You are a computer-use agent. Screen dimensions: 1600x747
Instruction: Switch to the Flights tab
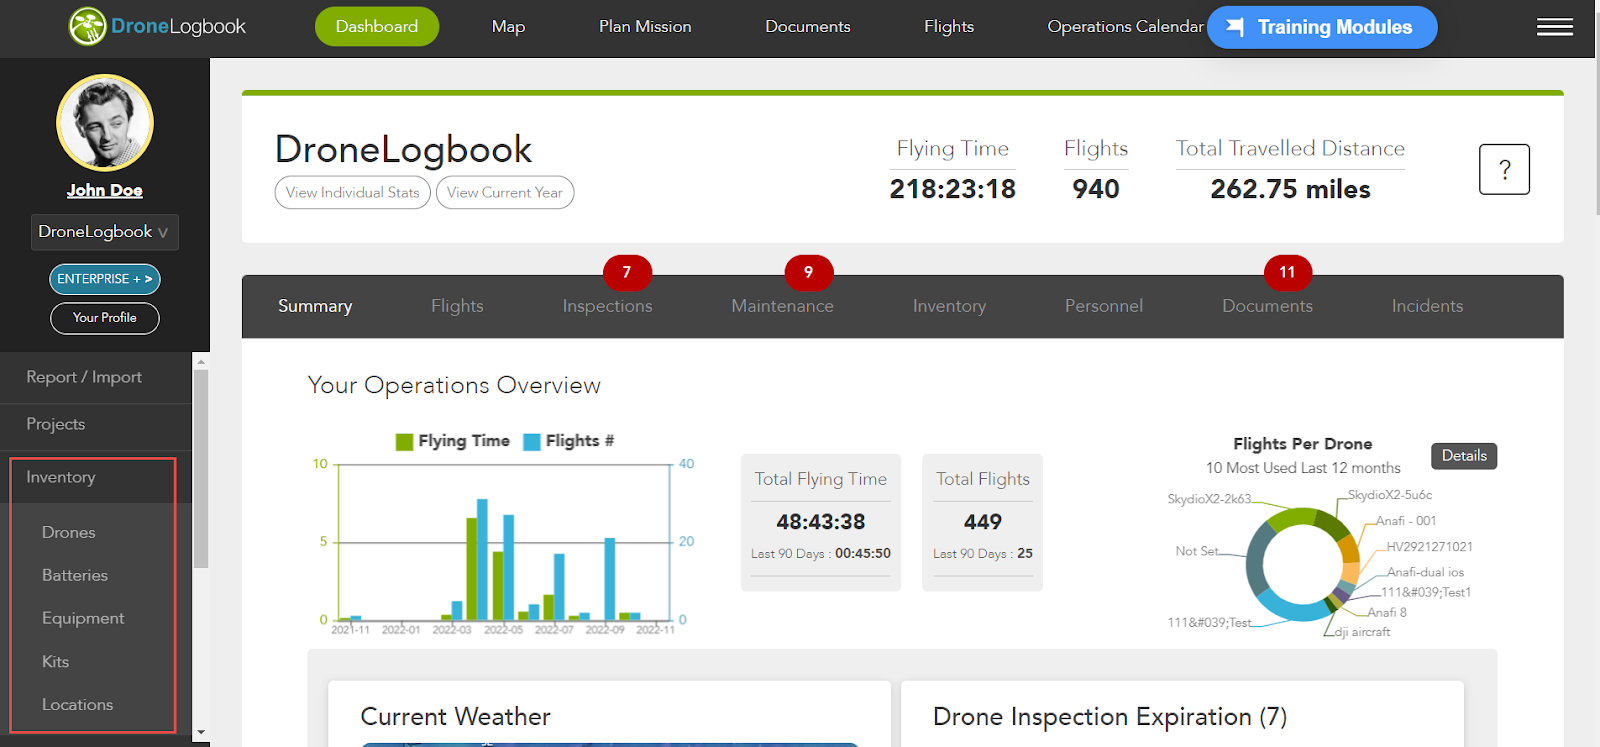pyautogui.click(x=457, y=306)
